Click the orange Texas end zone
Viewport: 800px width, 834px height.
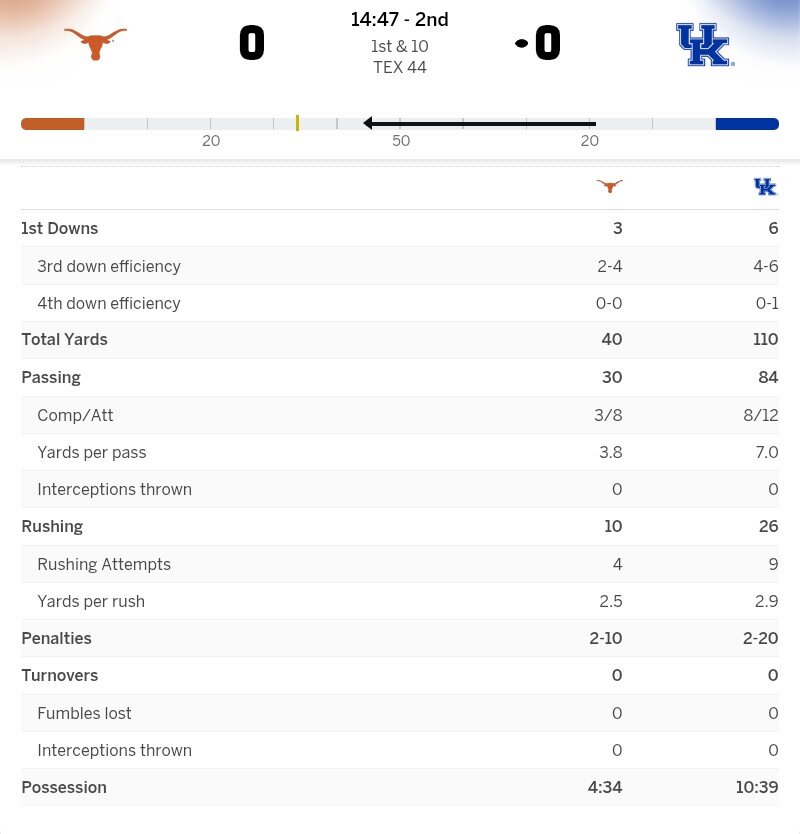click(x=52, y=124)
